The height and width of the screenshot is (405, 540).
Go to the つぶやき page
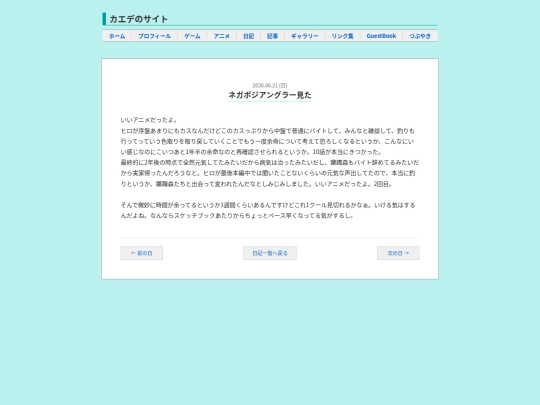420,36
